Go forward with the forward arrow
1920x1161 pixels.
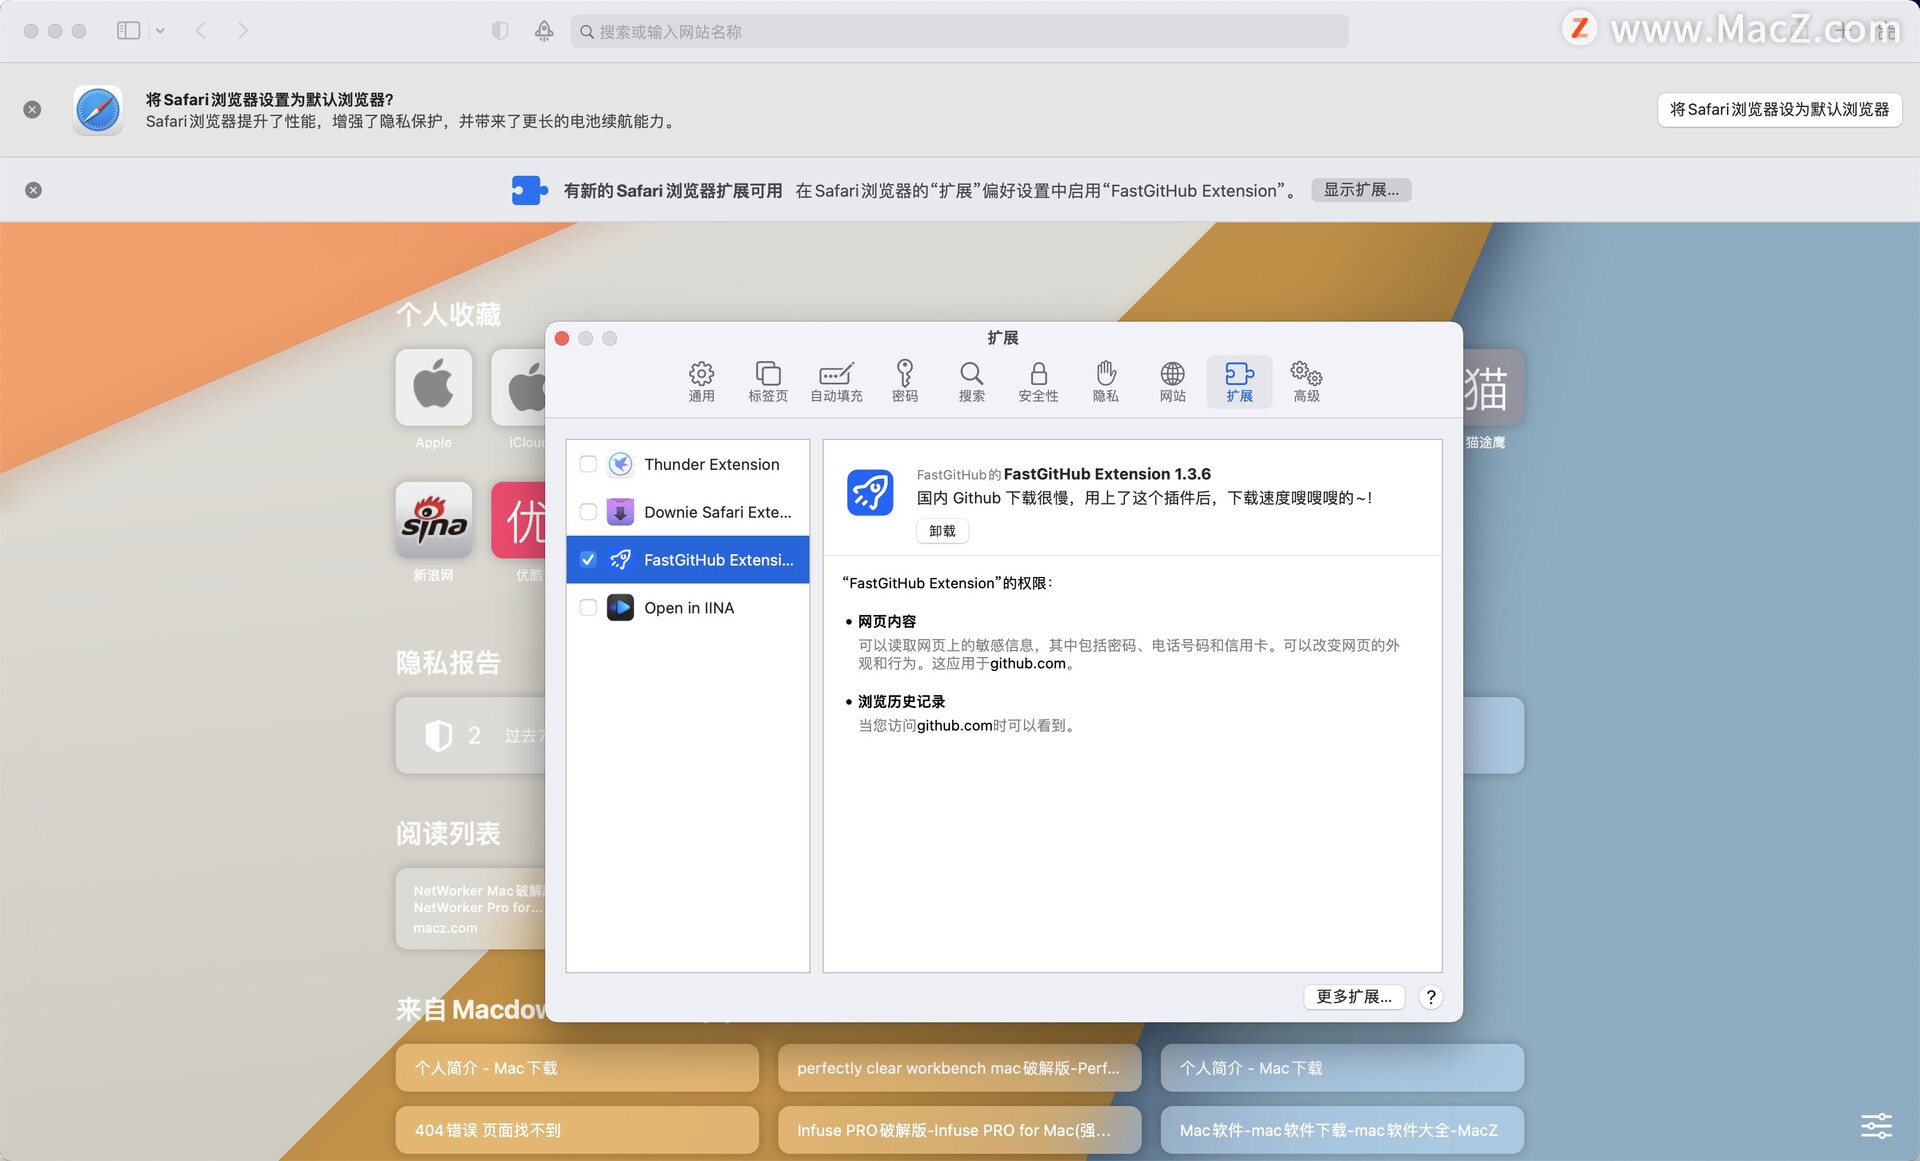click(243, 31)
